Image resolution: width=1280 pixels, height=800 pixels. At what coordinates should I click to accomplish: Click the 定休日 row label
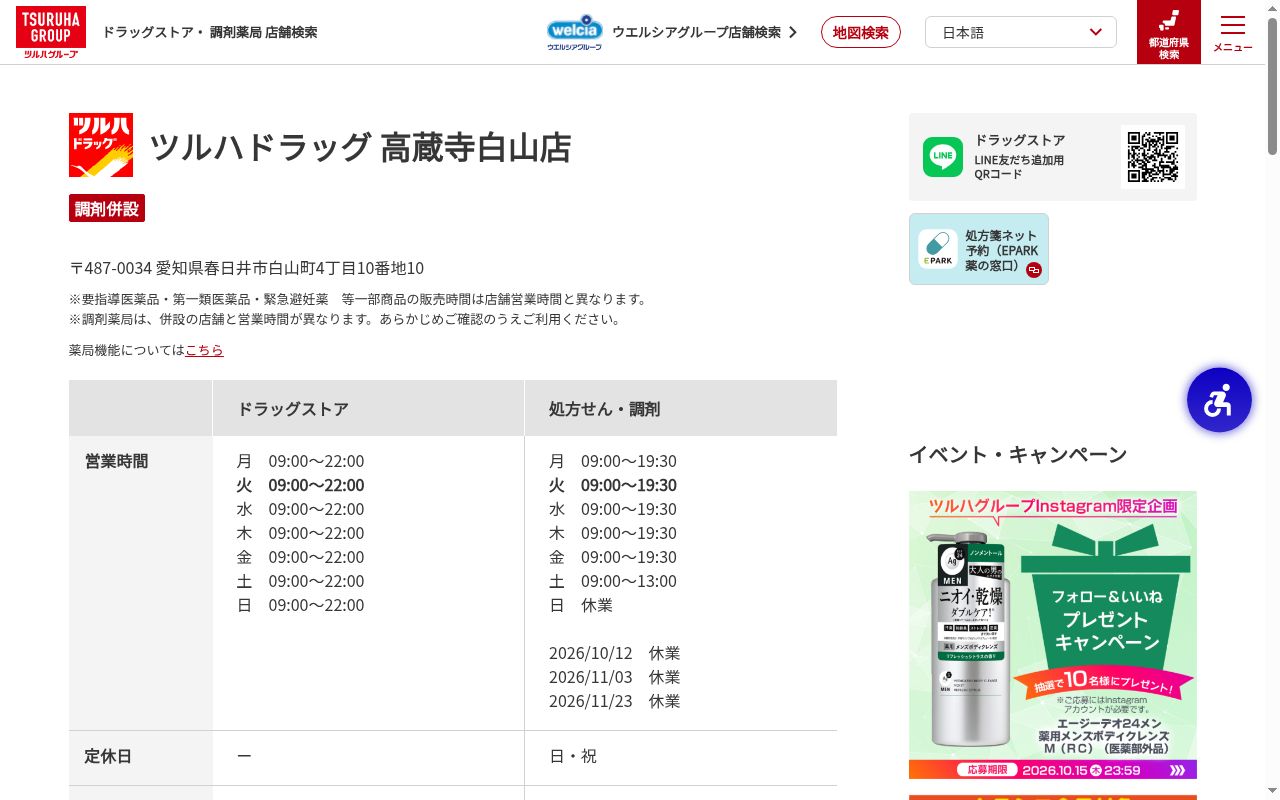coord(108,756)
